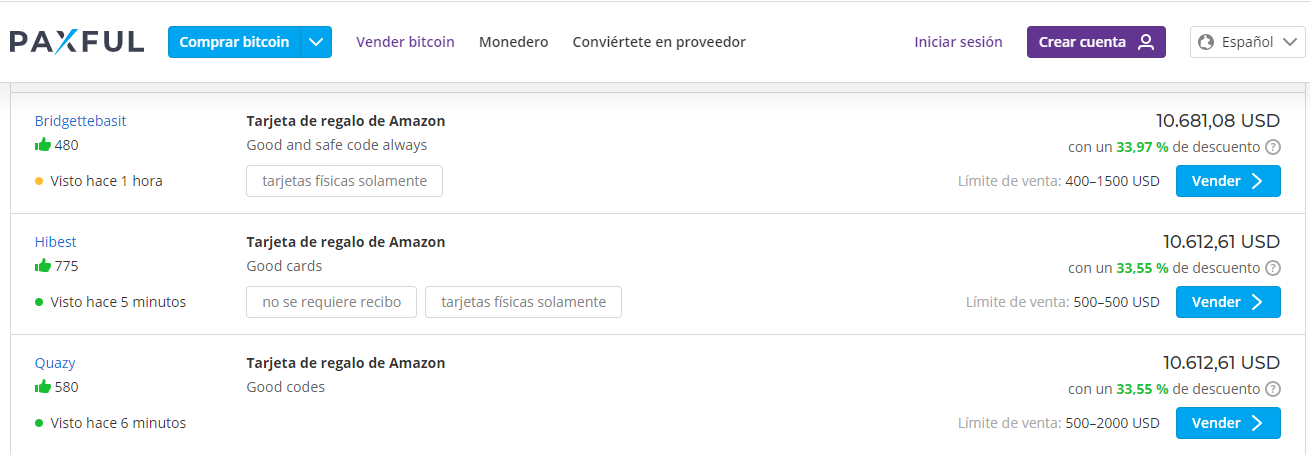Click Vender on the Hibest offer
This screenshot has width=1311, height=455.
(1228, 302)
